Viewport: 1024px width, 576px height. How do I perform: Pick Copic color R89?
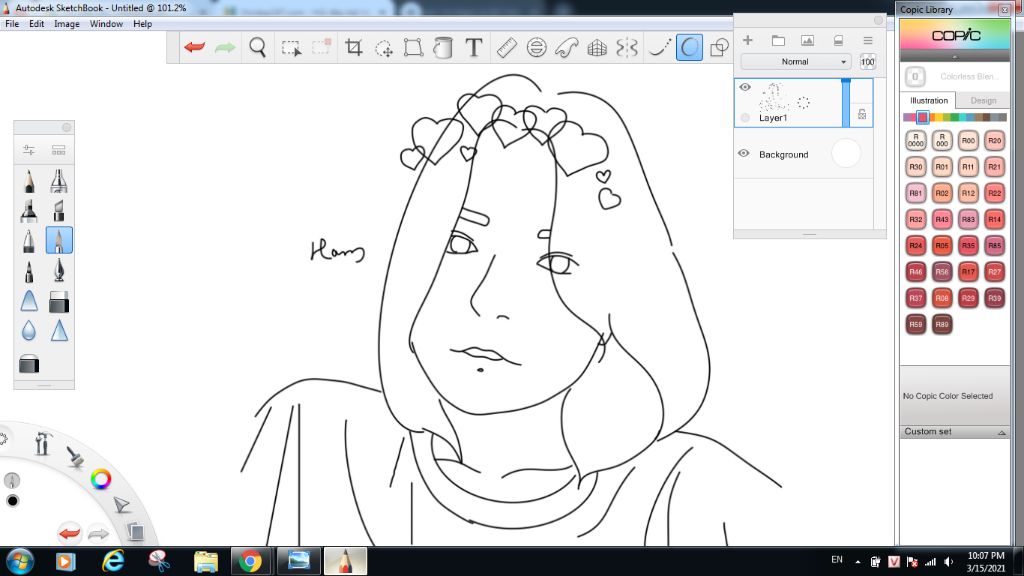tap(942, 324)
